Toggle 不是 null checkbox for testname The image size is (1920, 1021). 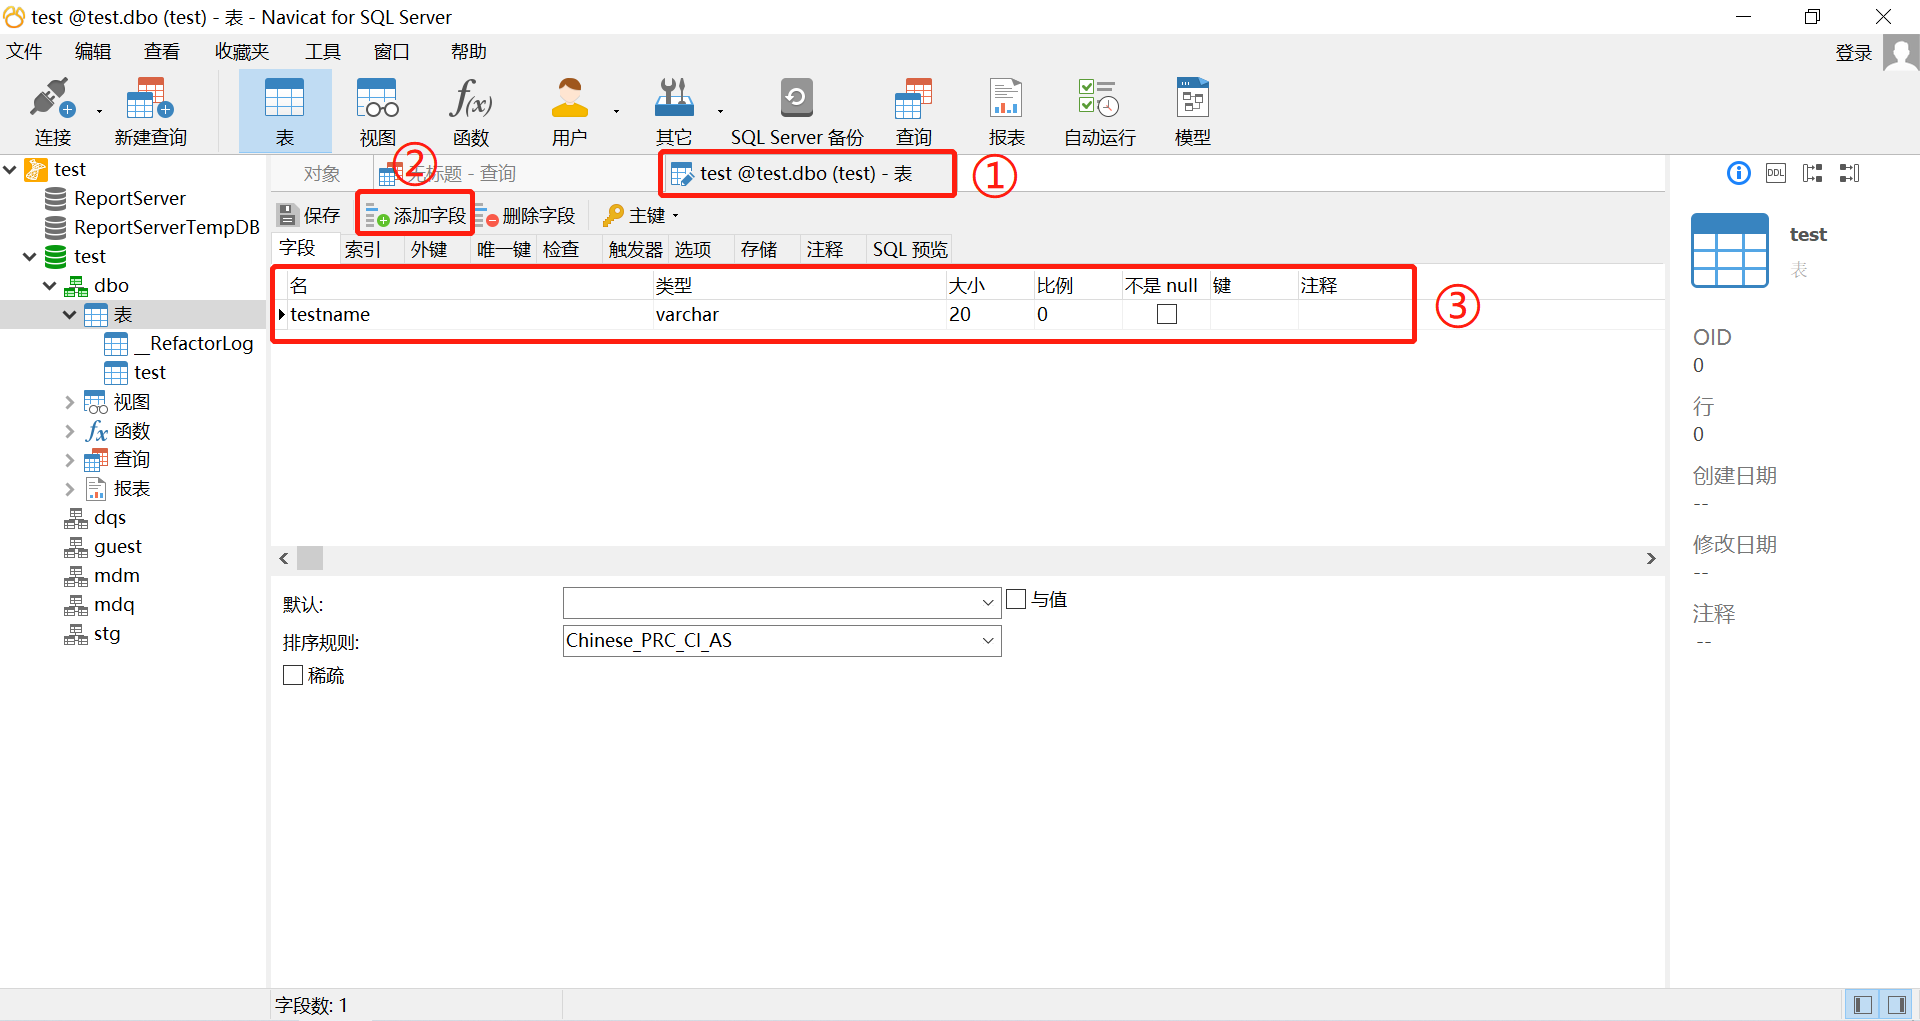(x=1166, y=314)
